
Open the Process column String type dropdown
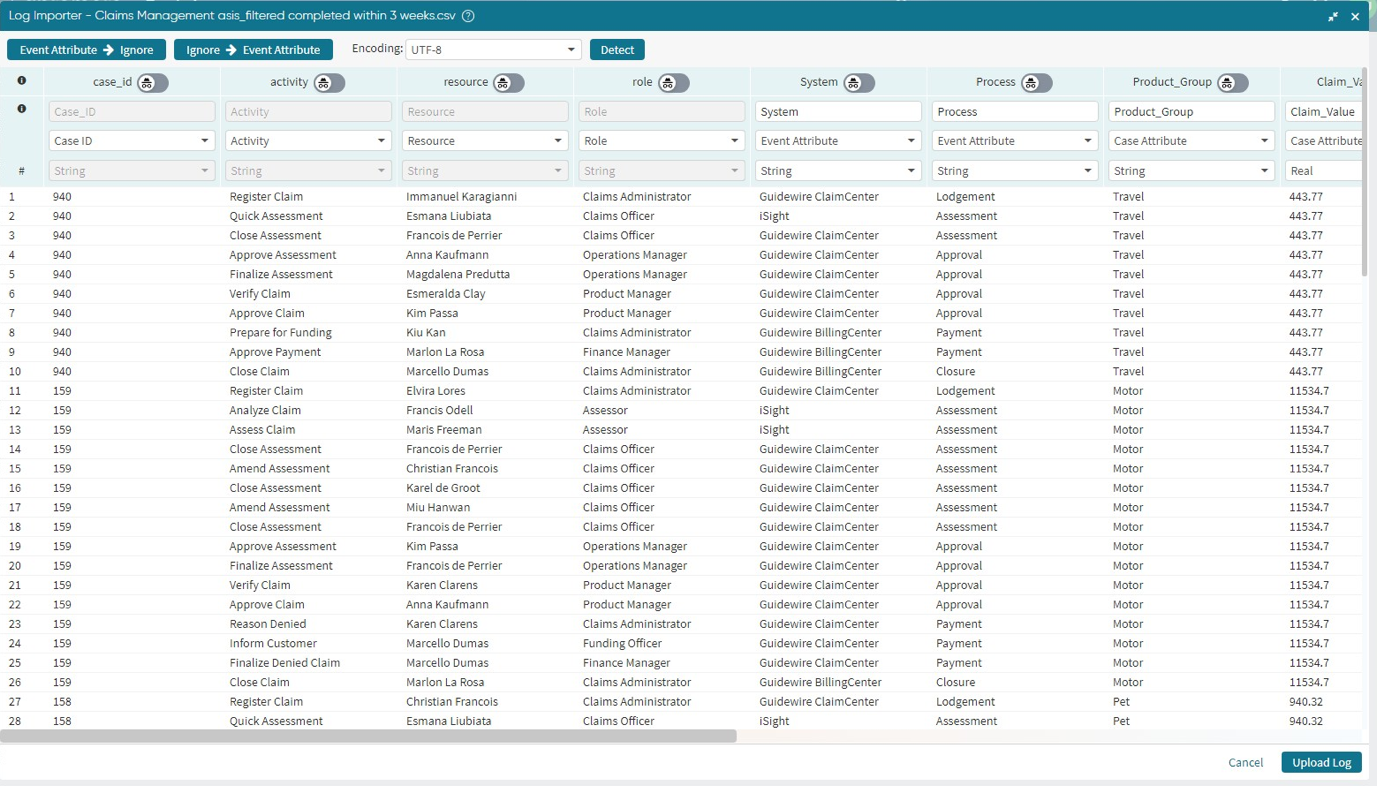(x=1014, y=171)
